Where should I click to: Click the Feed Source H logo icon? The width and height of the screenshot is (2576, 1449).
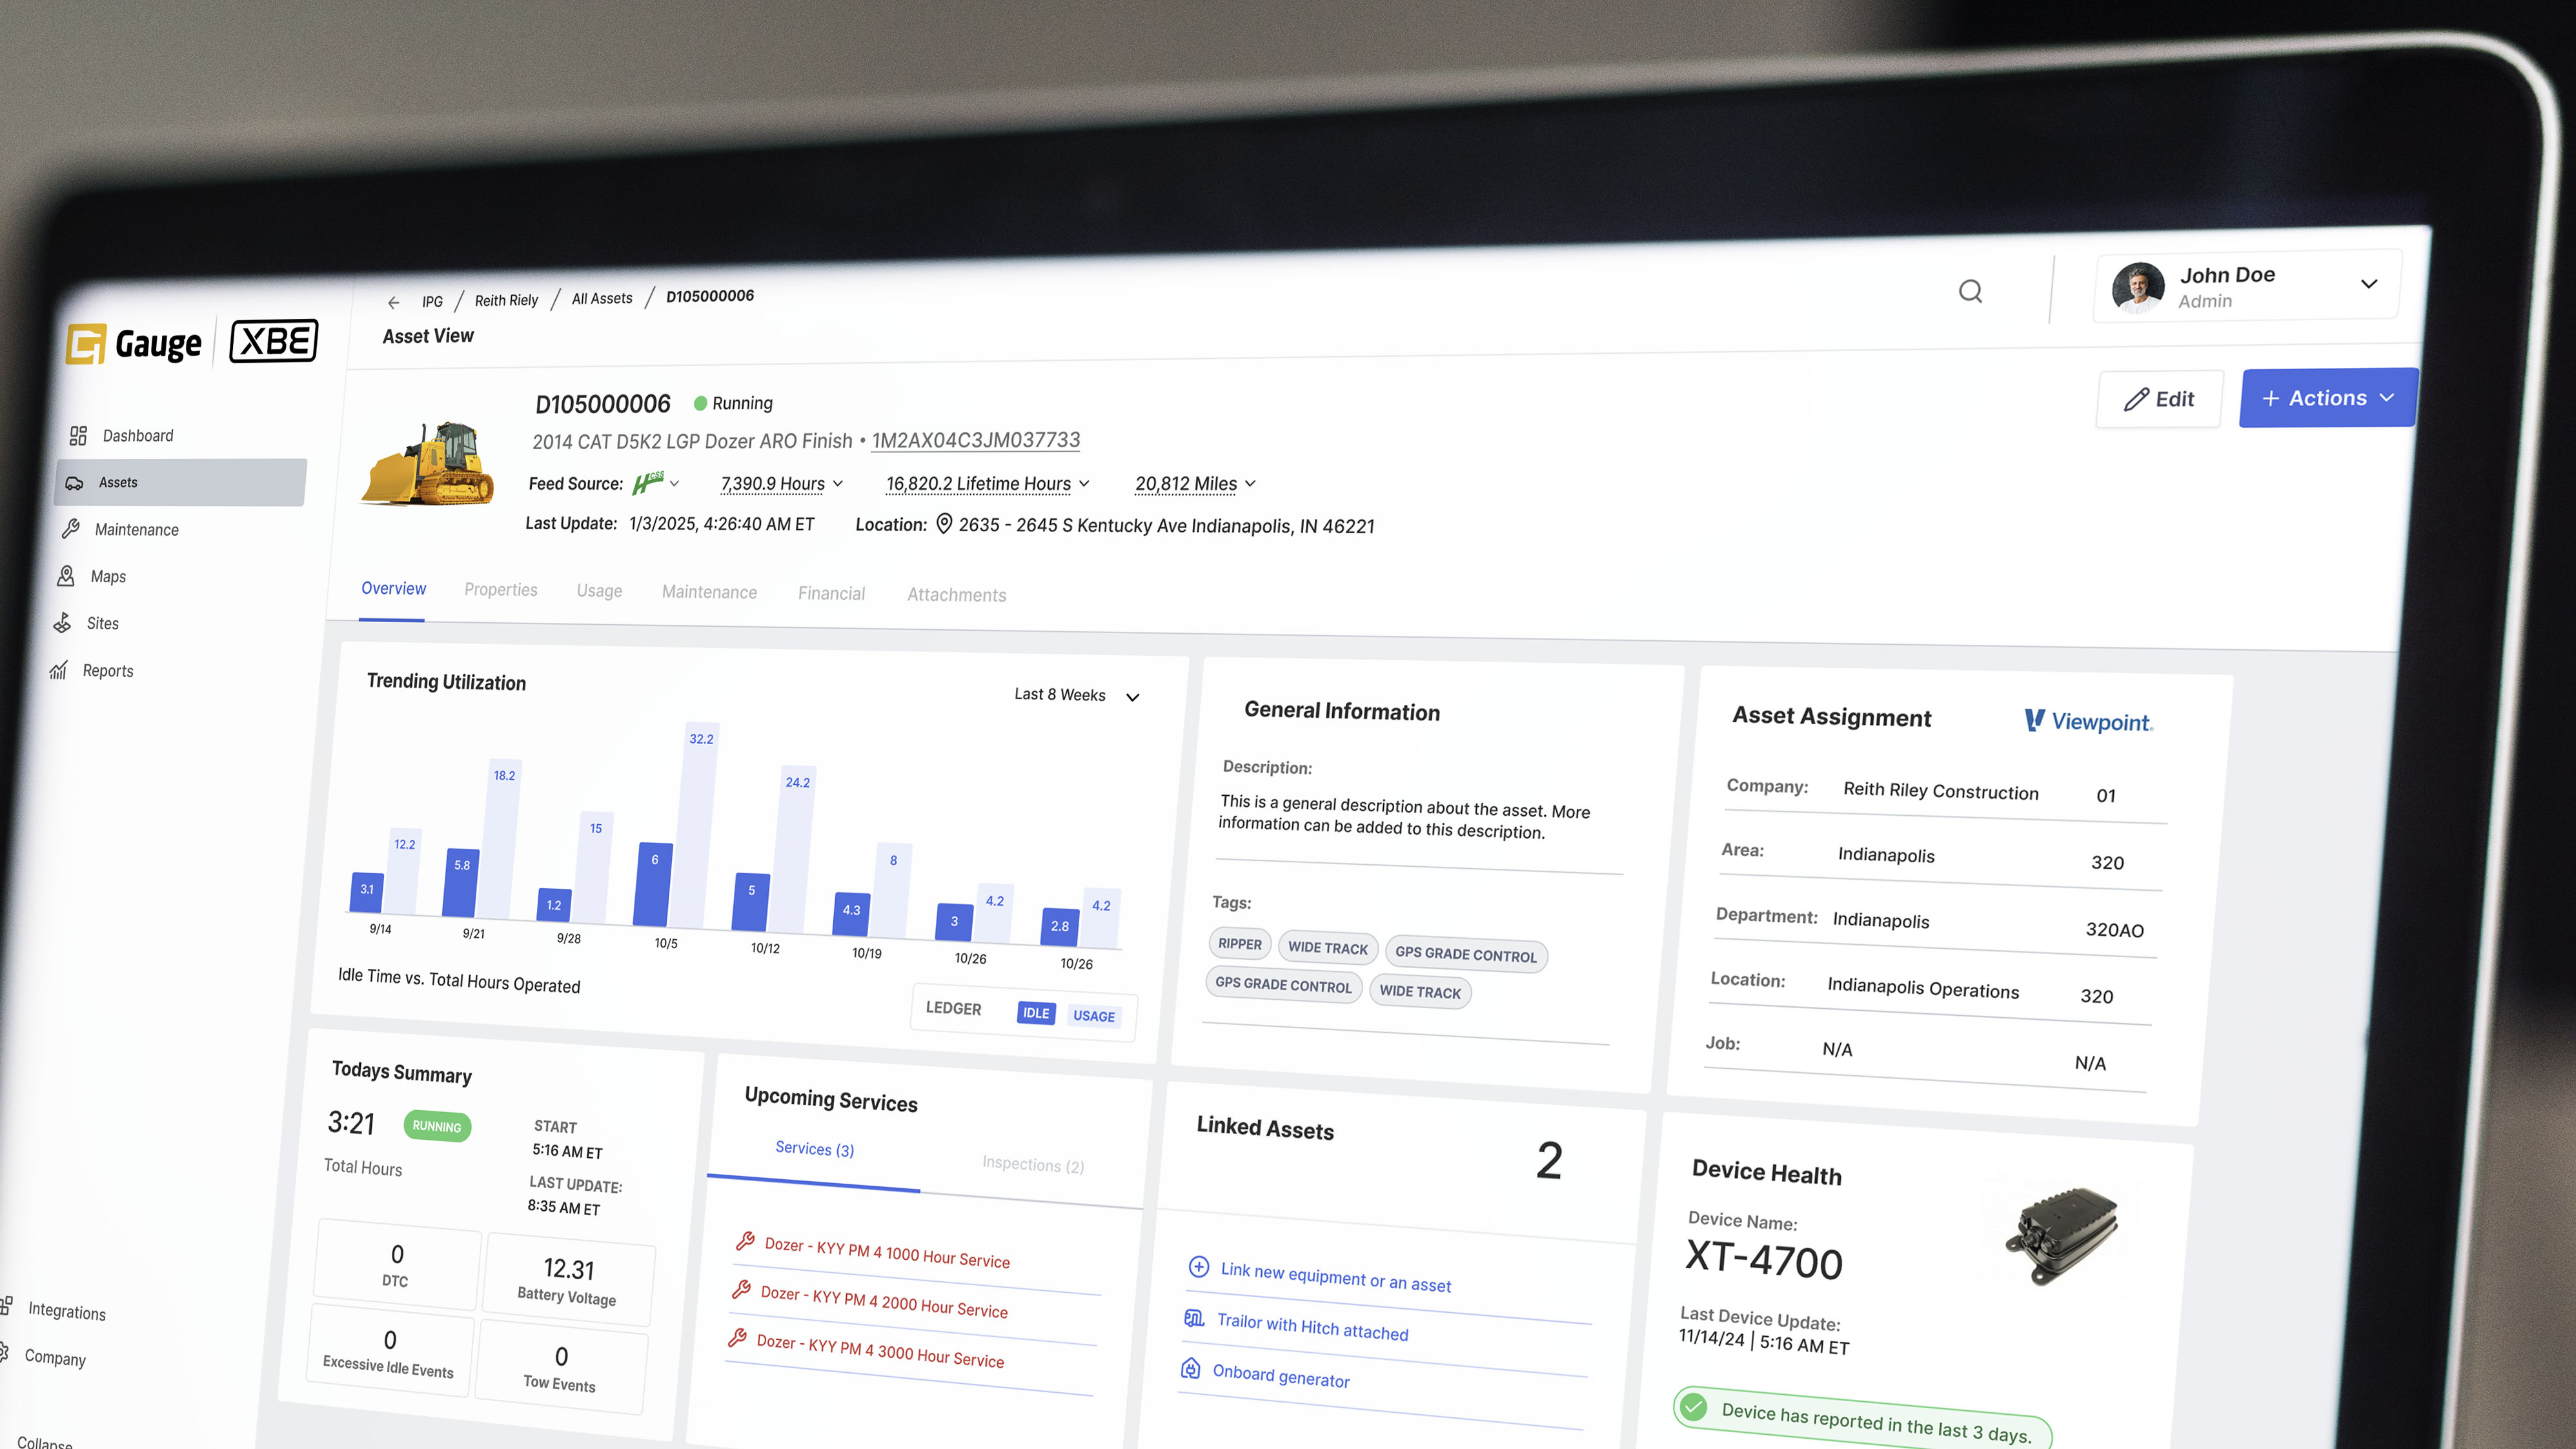coord(648,483)
